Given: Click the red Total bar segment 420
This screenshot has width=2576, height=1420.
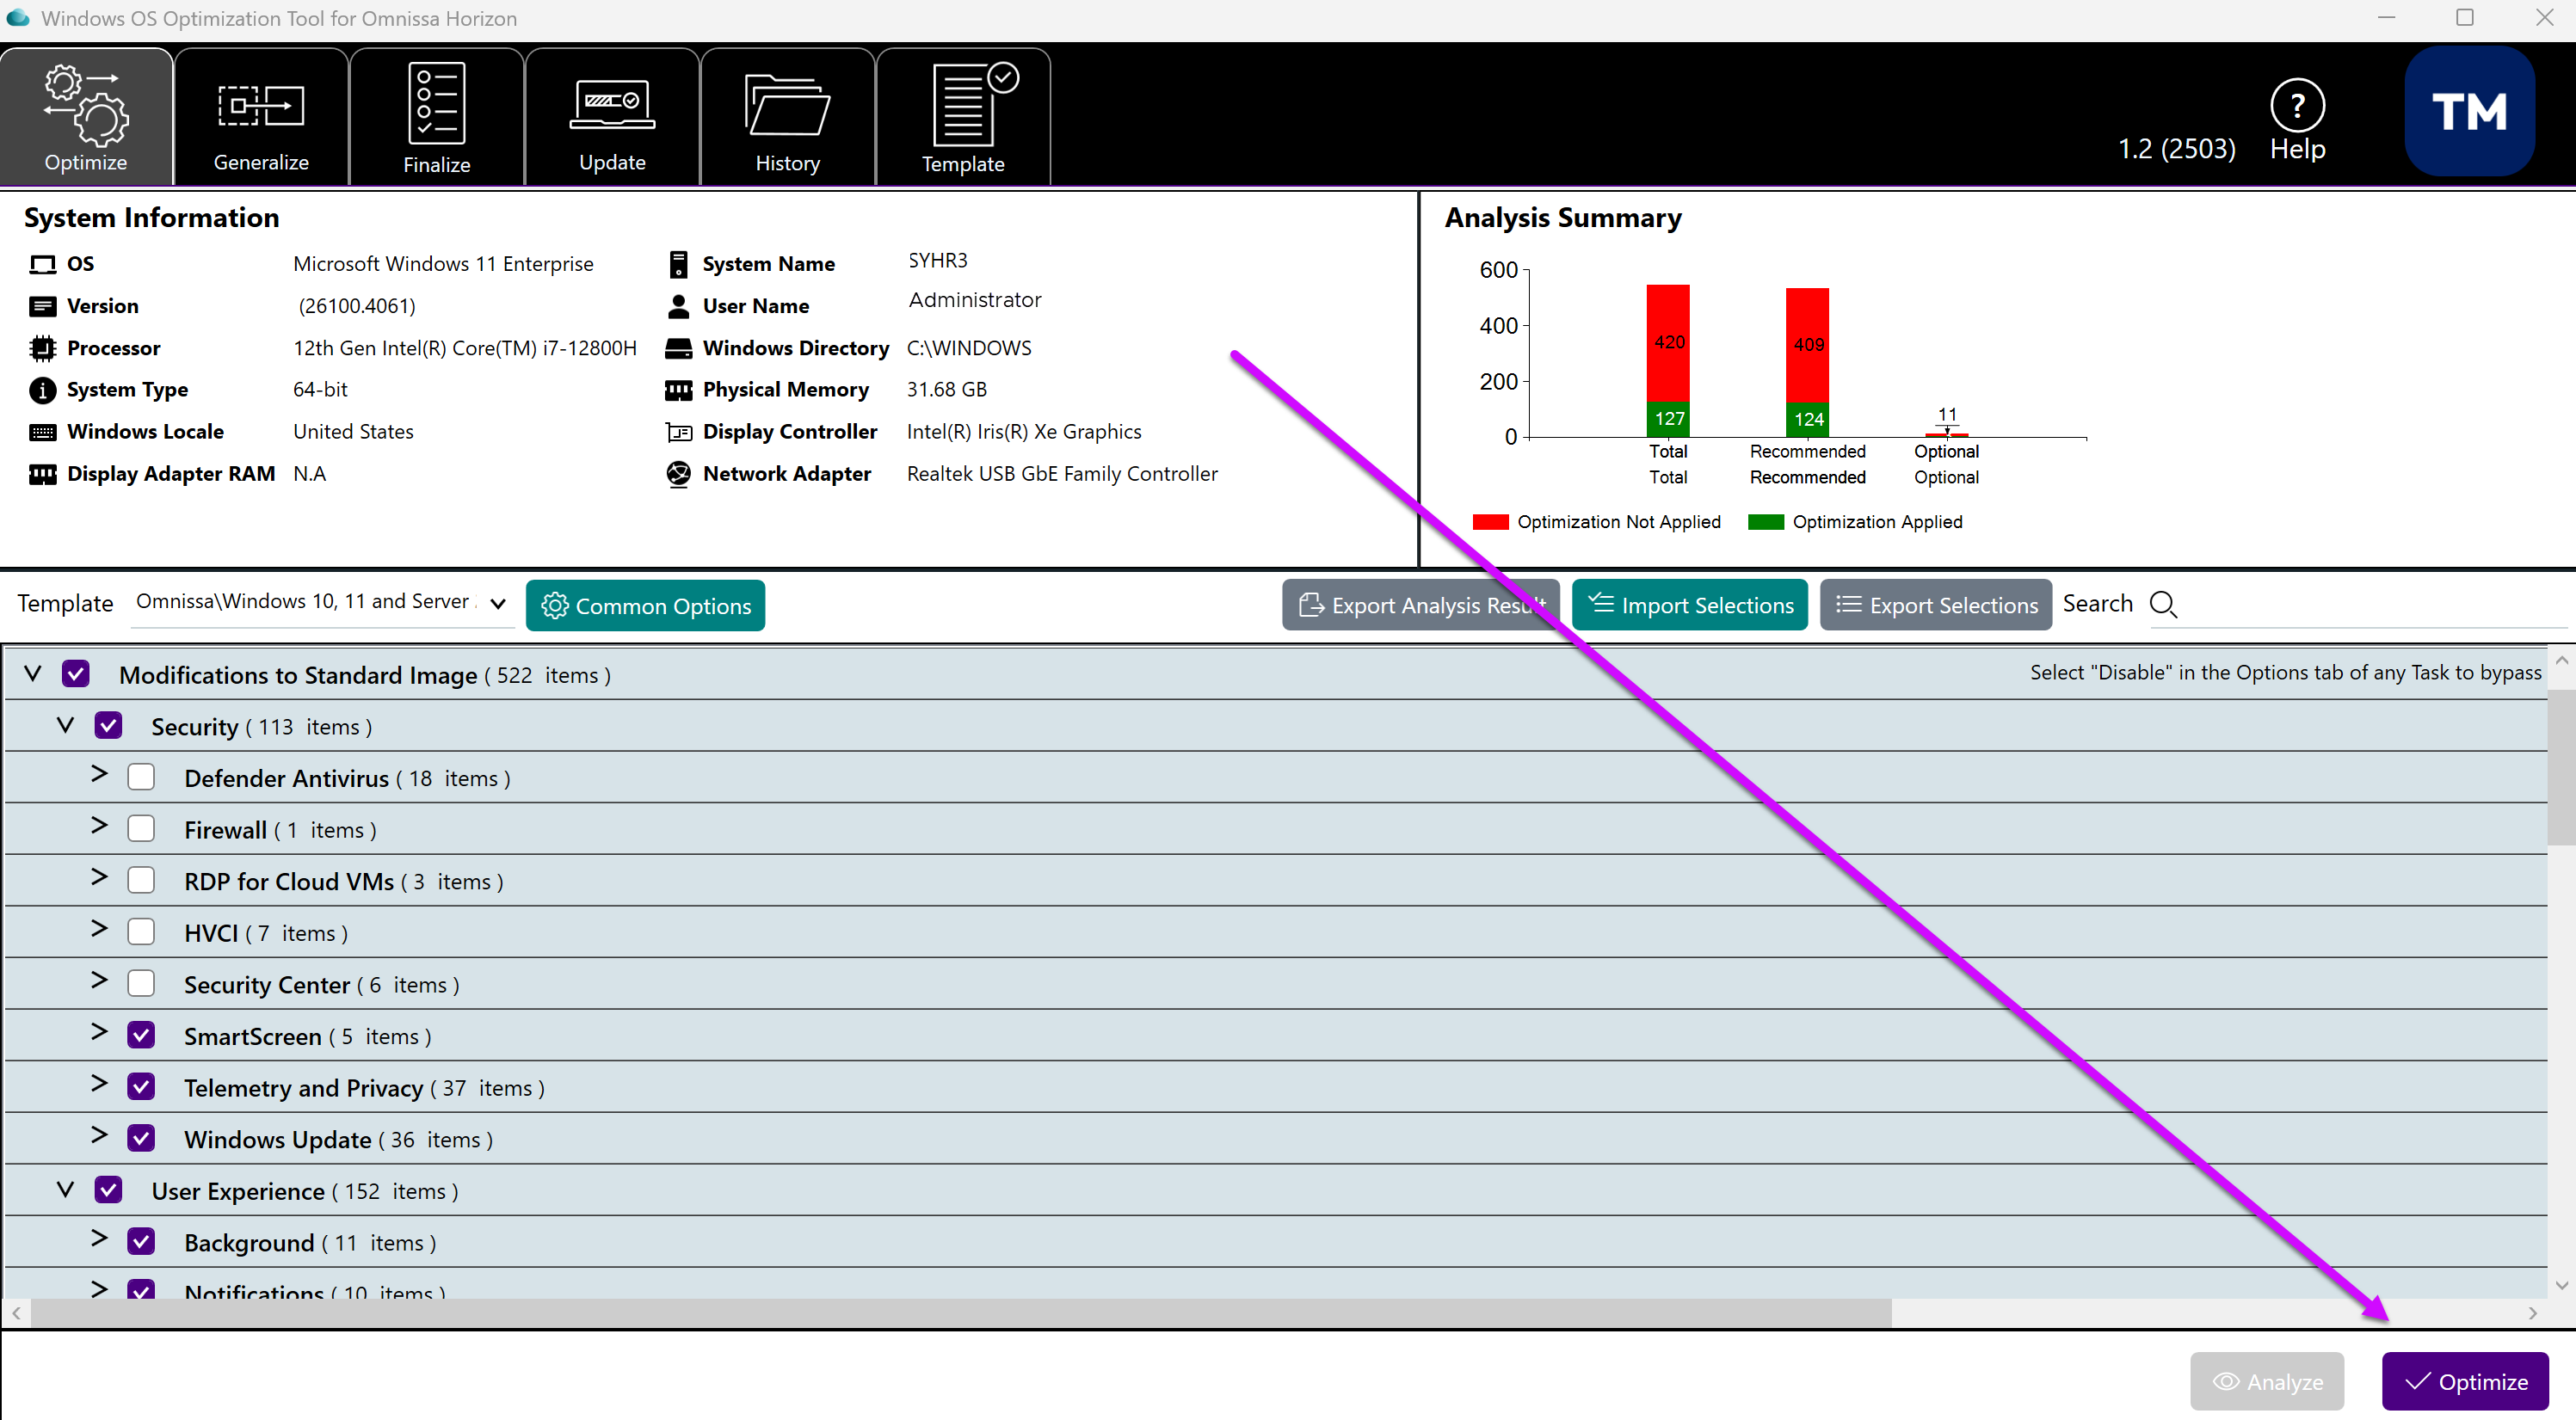Looking at the screenshot, I should [x=1668, y=343].
